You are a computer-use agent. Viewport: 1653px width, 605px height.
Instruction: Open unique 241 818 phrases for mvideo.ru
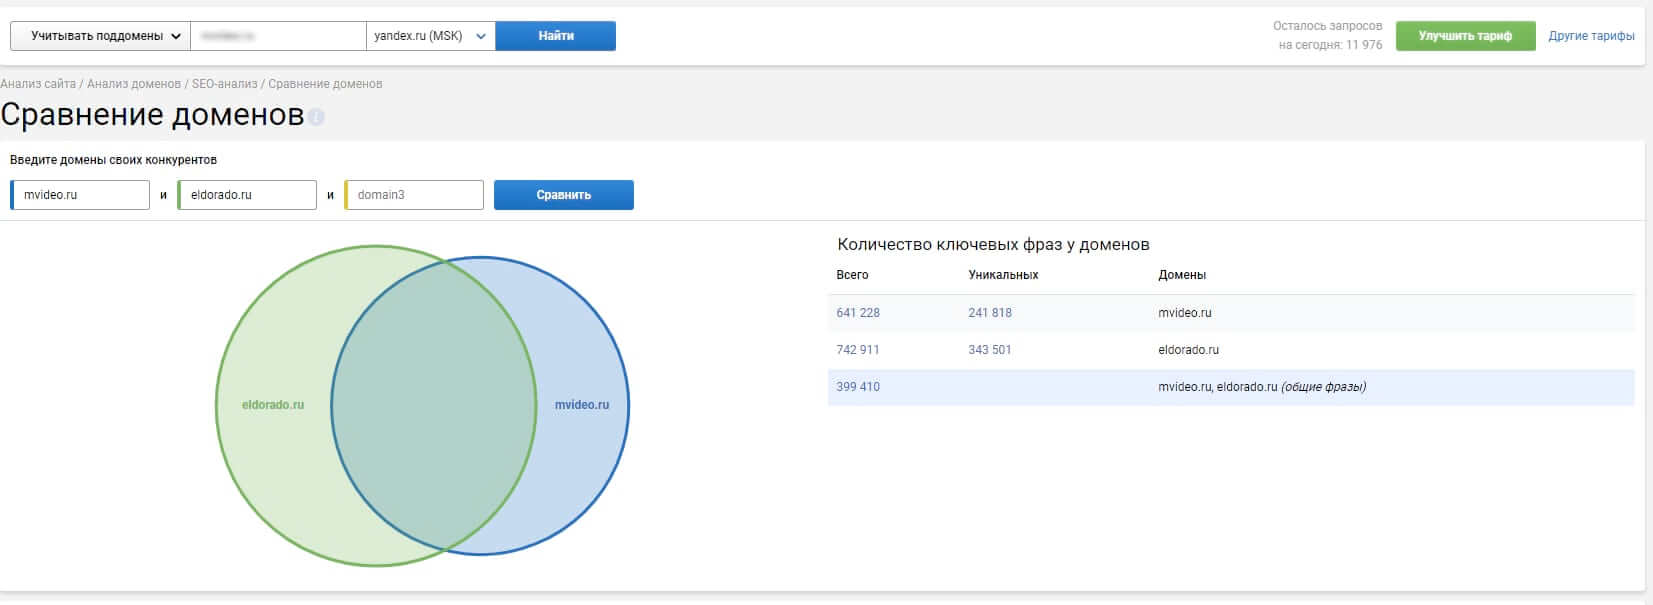coord(990,313)
